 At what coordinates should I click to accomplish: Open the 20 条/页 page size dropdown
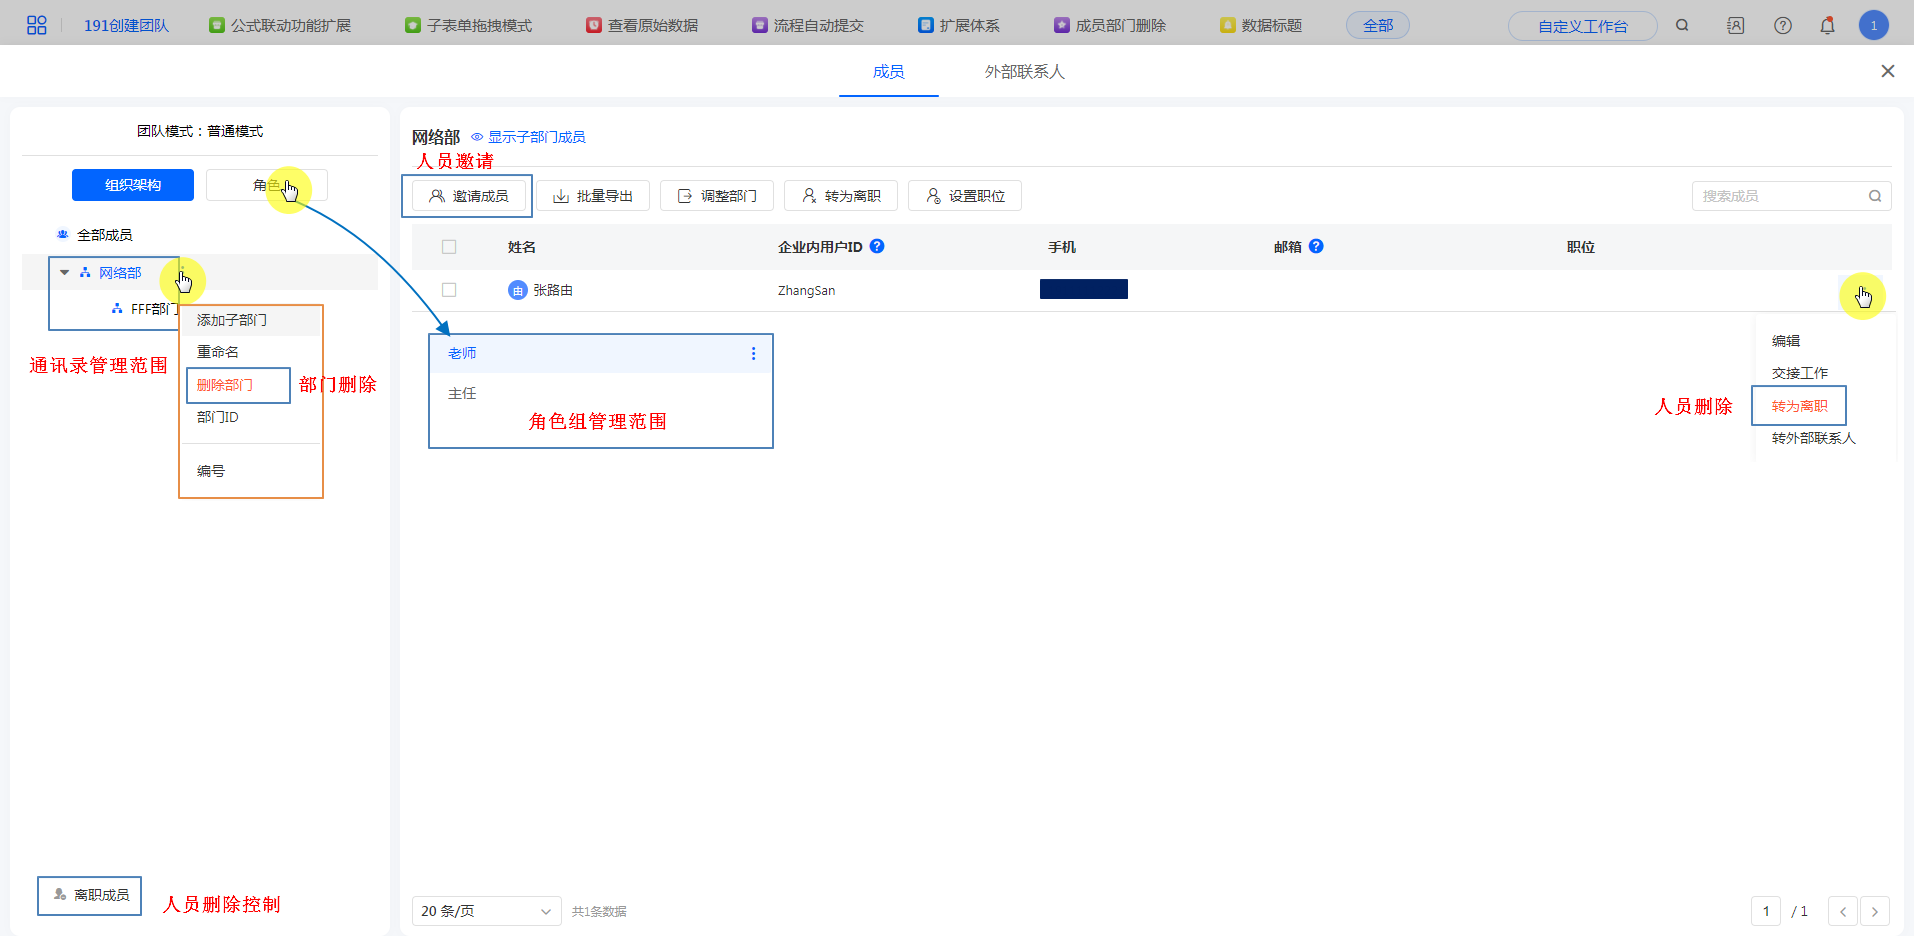486,911
